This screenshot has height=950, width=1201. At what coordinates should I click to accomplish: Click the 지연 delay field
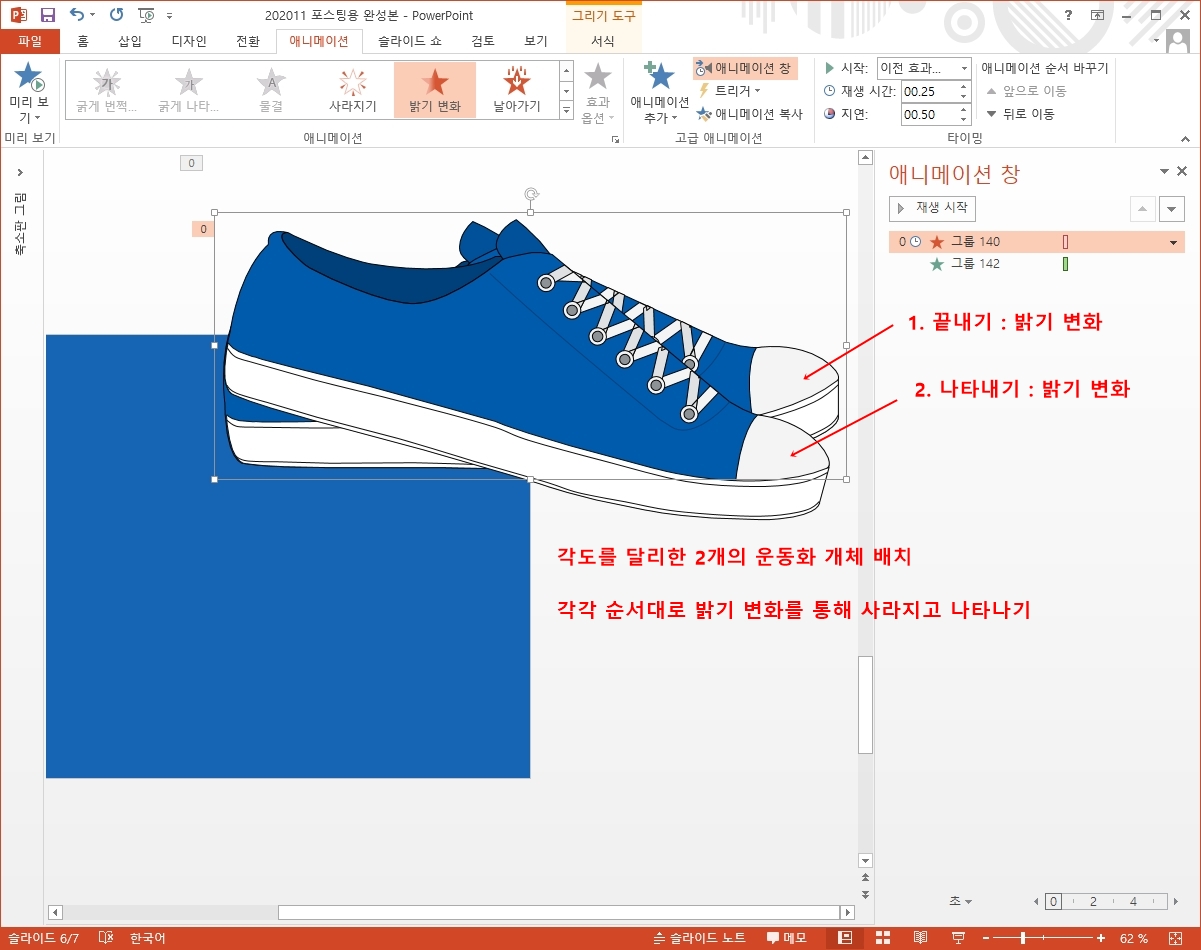click(x=929, y=114)
